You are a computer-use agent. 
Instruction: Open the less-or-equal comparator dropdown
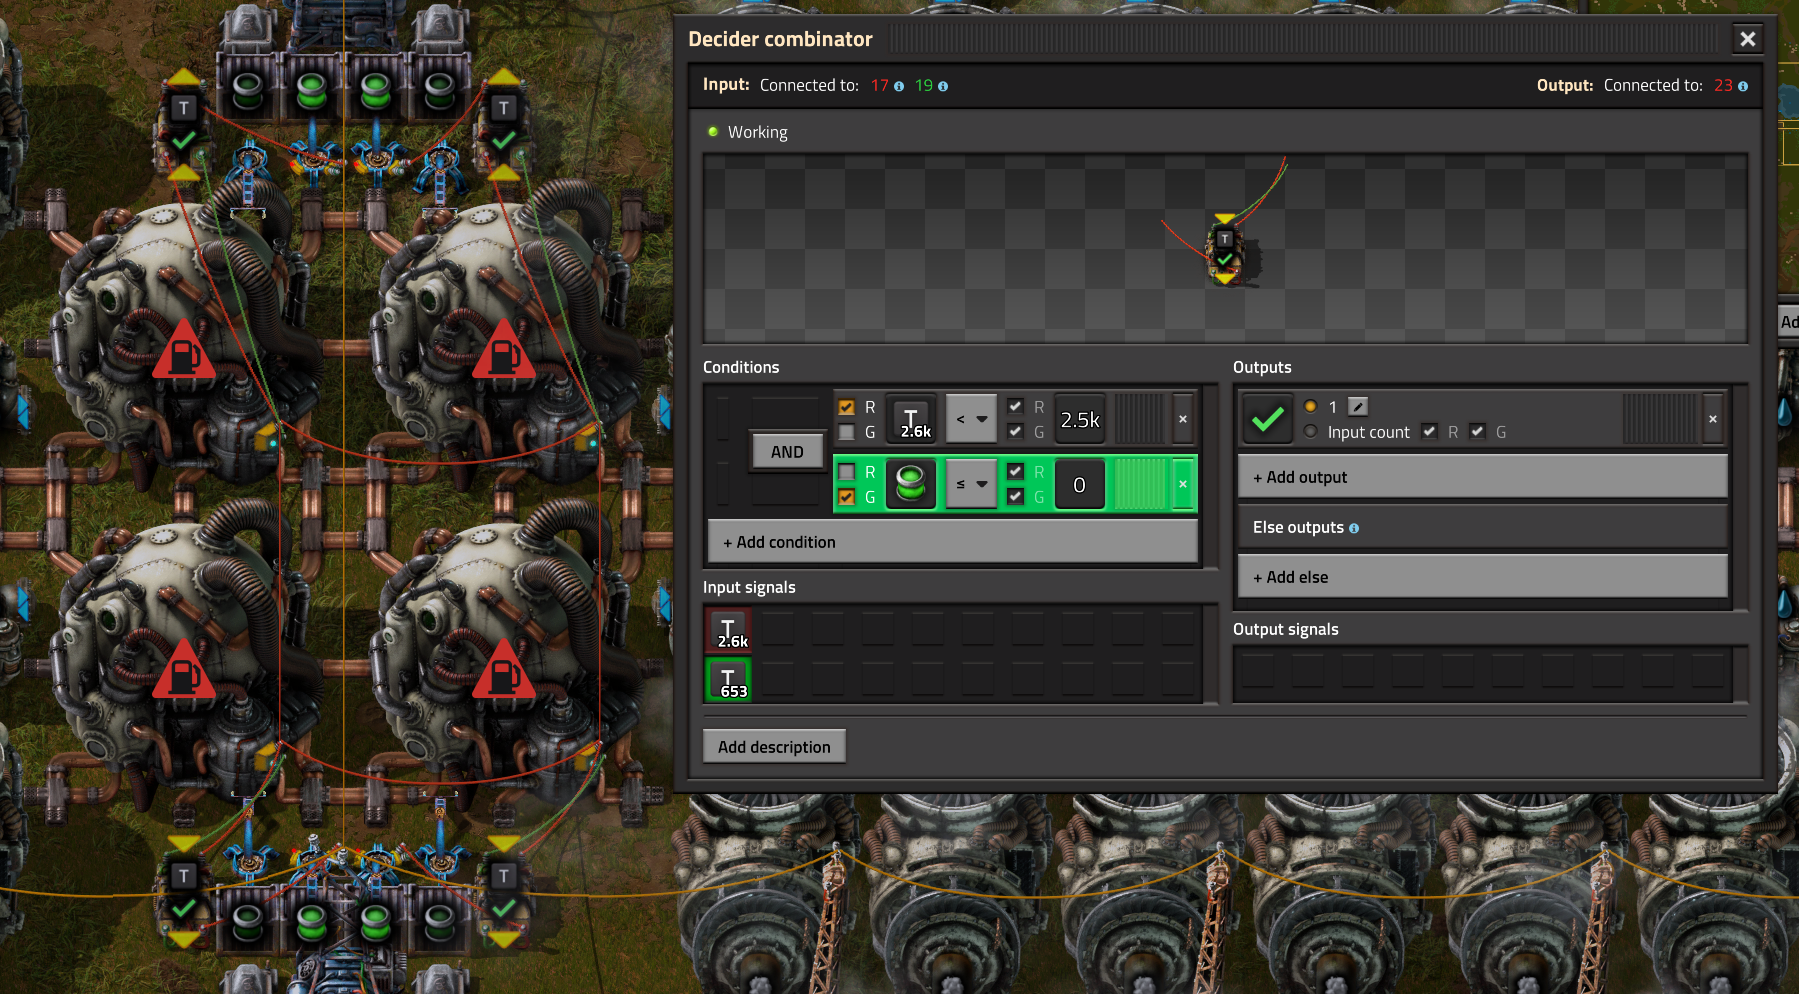click(x=971, y=484)
